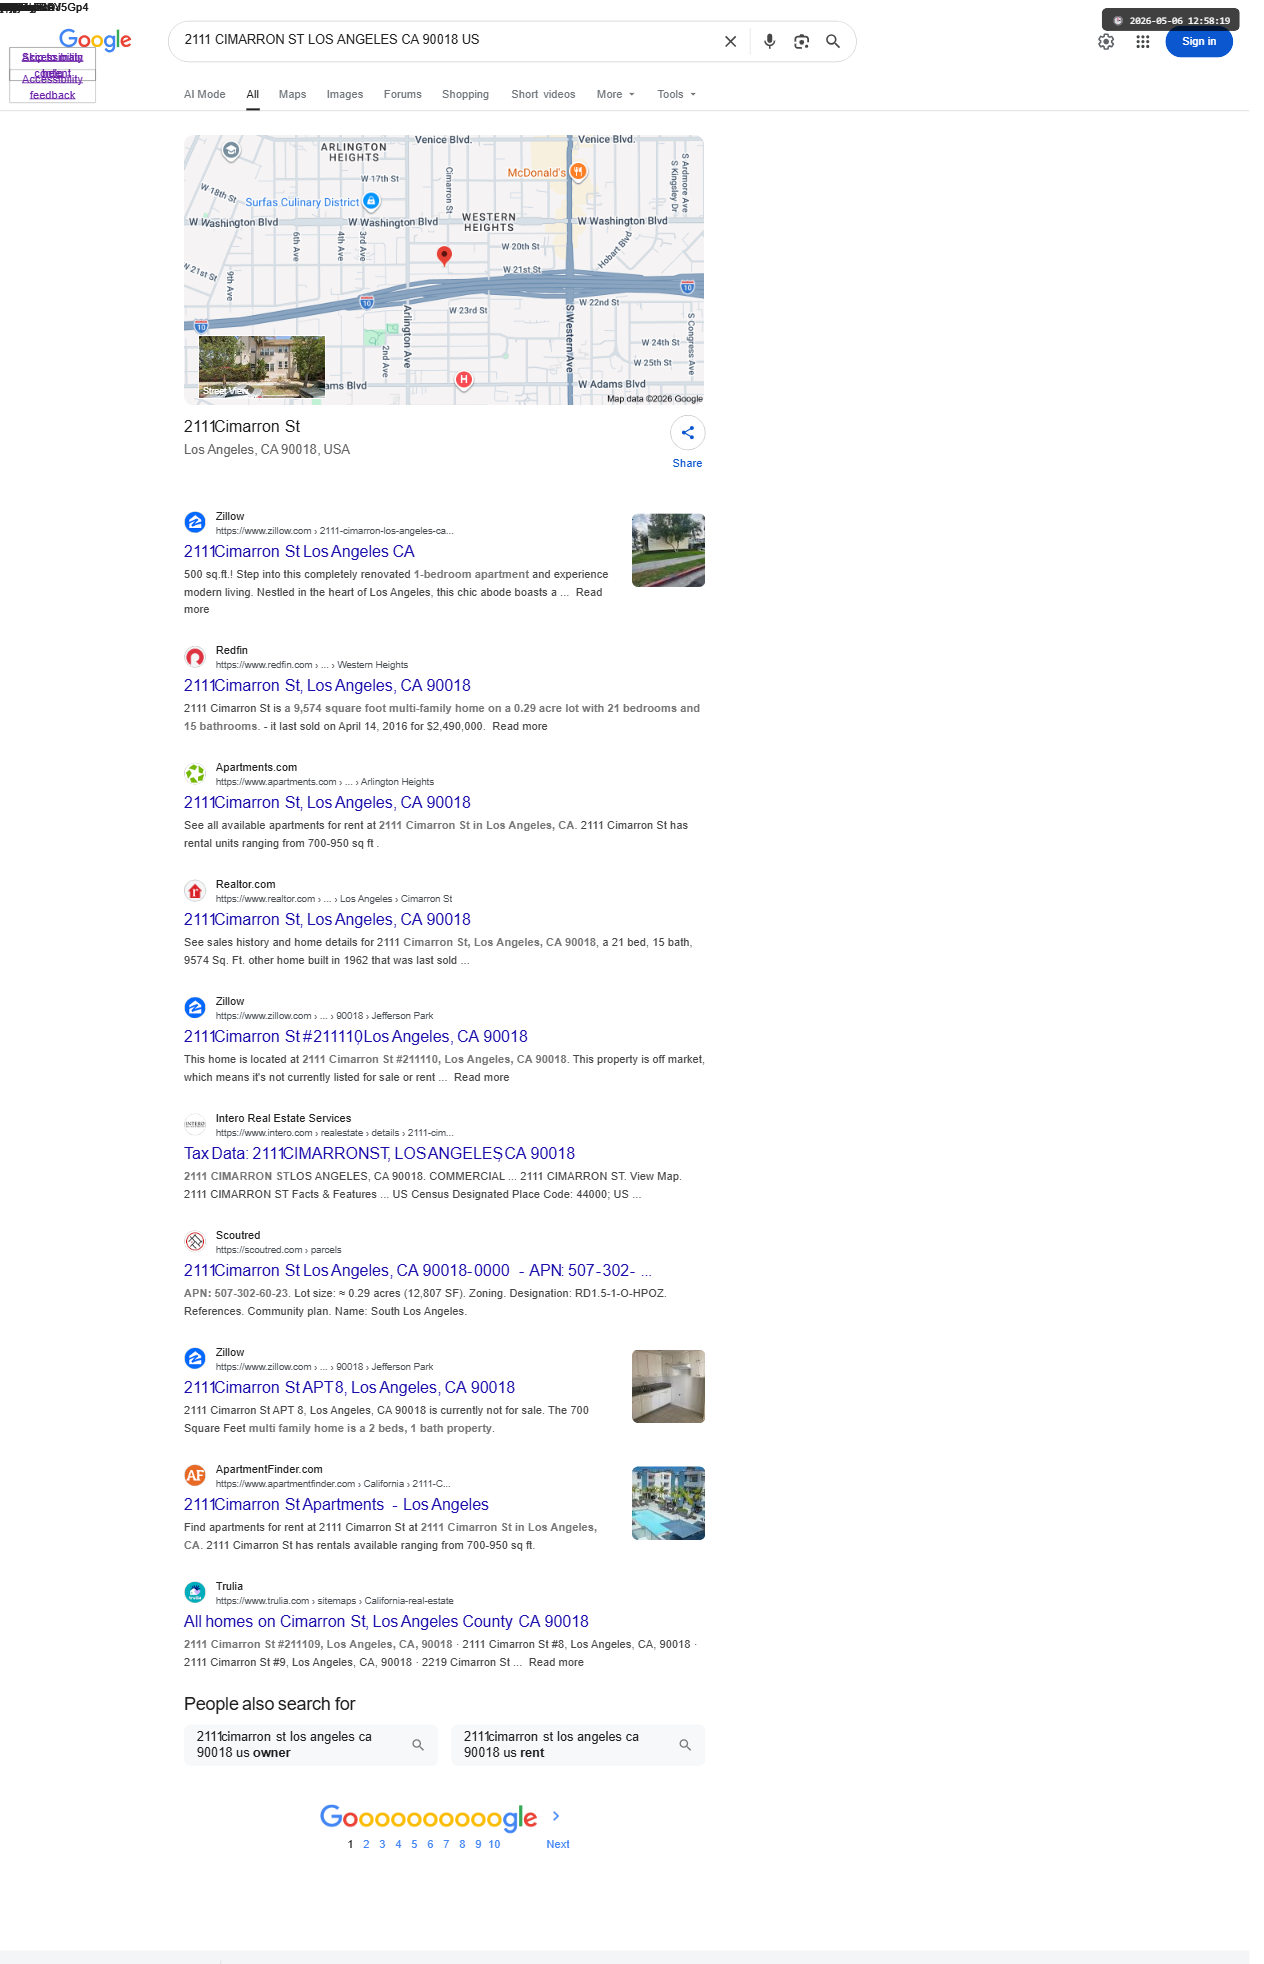The image size is (1264, 1964).
Task: Open Realtor.com result title link
Action: (327, 920)
